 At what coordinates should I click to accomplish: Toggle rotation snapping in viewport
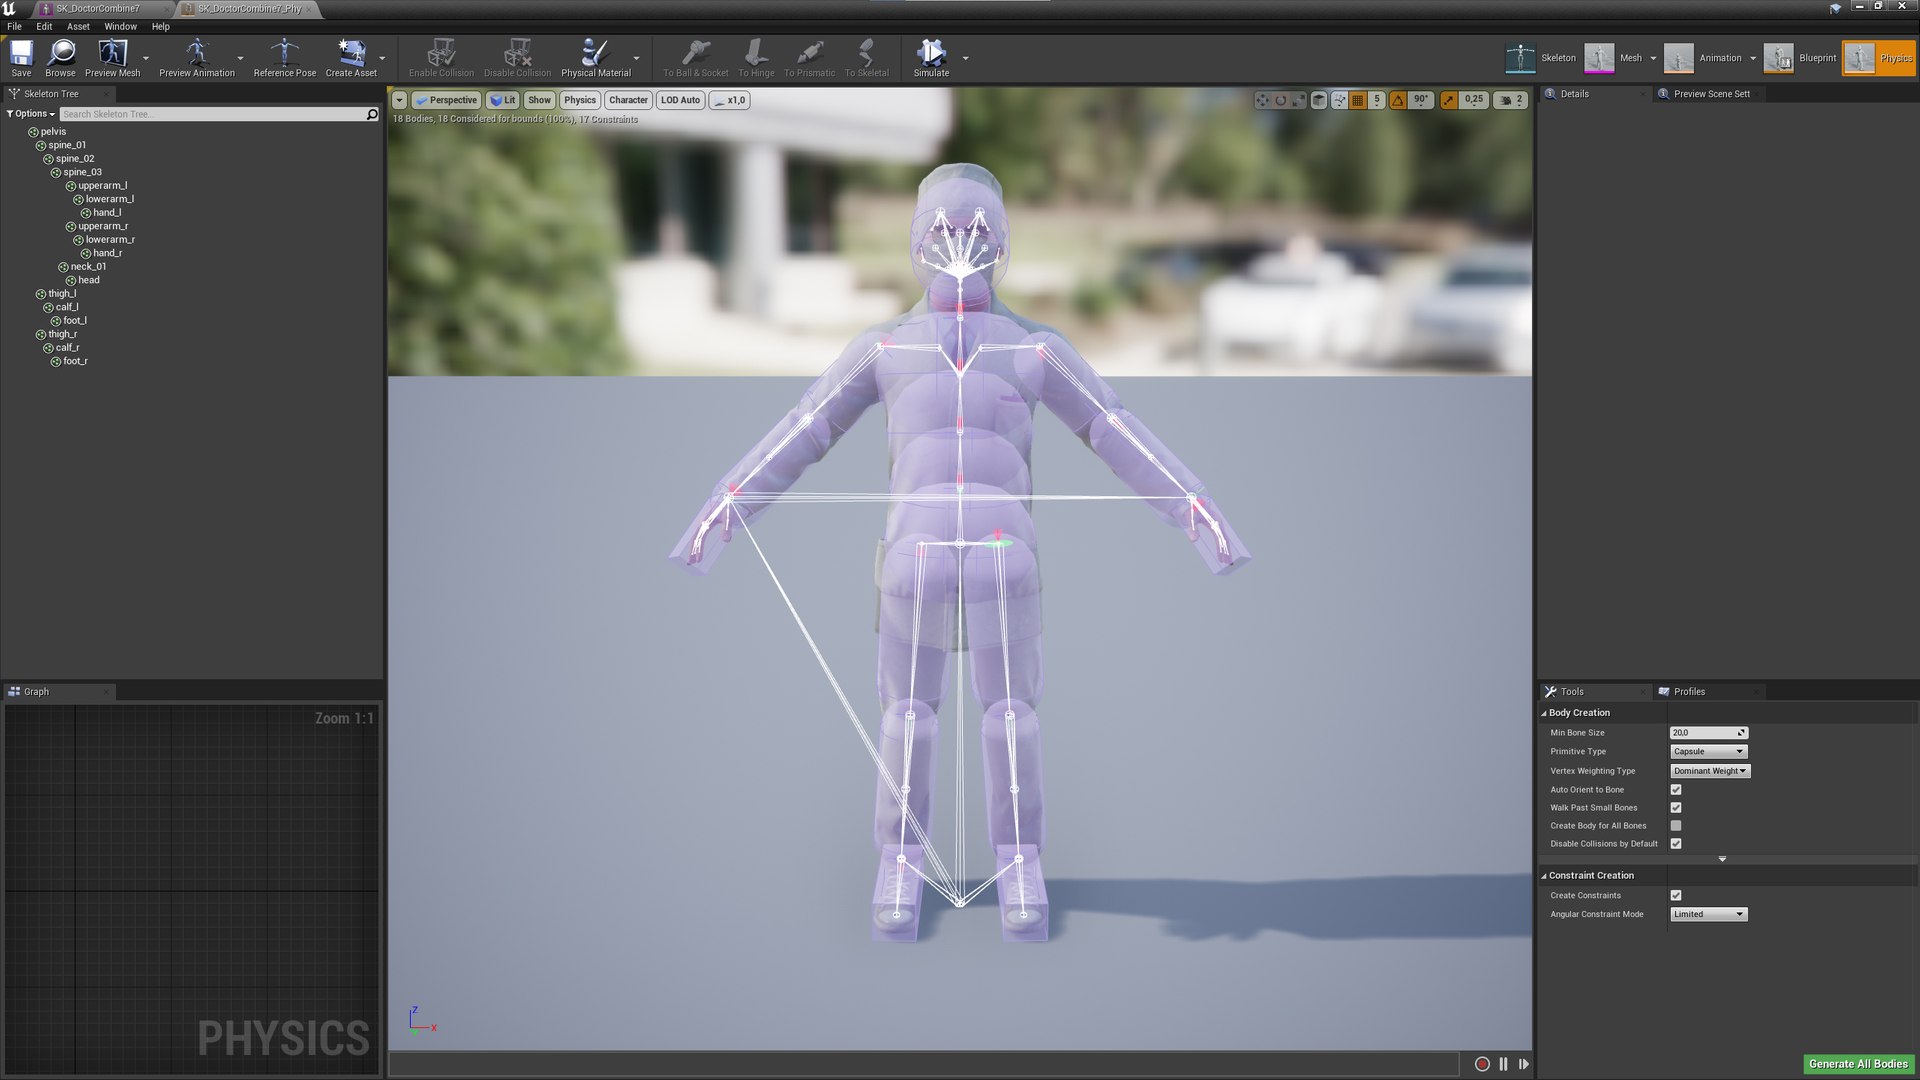coord(1398,100)
